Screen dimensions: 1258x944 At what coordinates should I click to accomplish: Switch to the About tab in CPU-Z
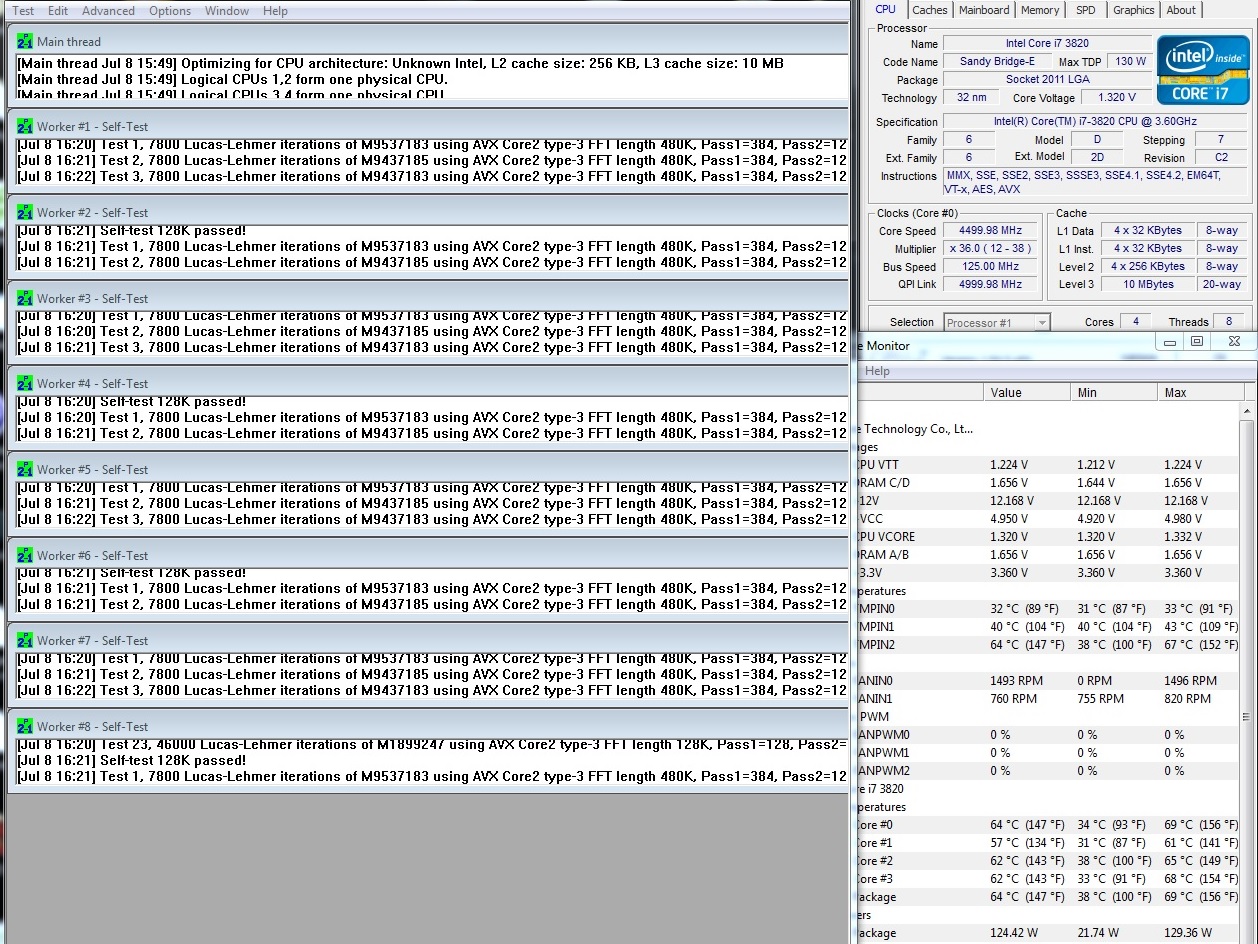[1181, 10]
